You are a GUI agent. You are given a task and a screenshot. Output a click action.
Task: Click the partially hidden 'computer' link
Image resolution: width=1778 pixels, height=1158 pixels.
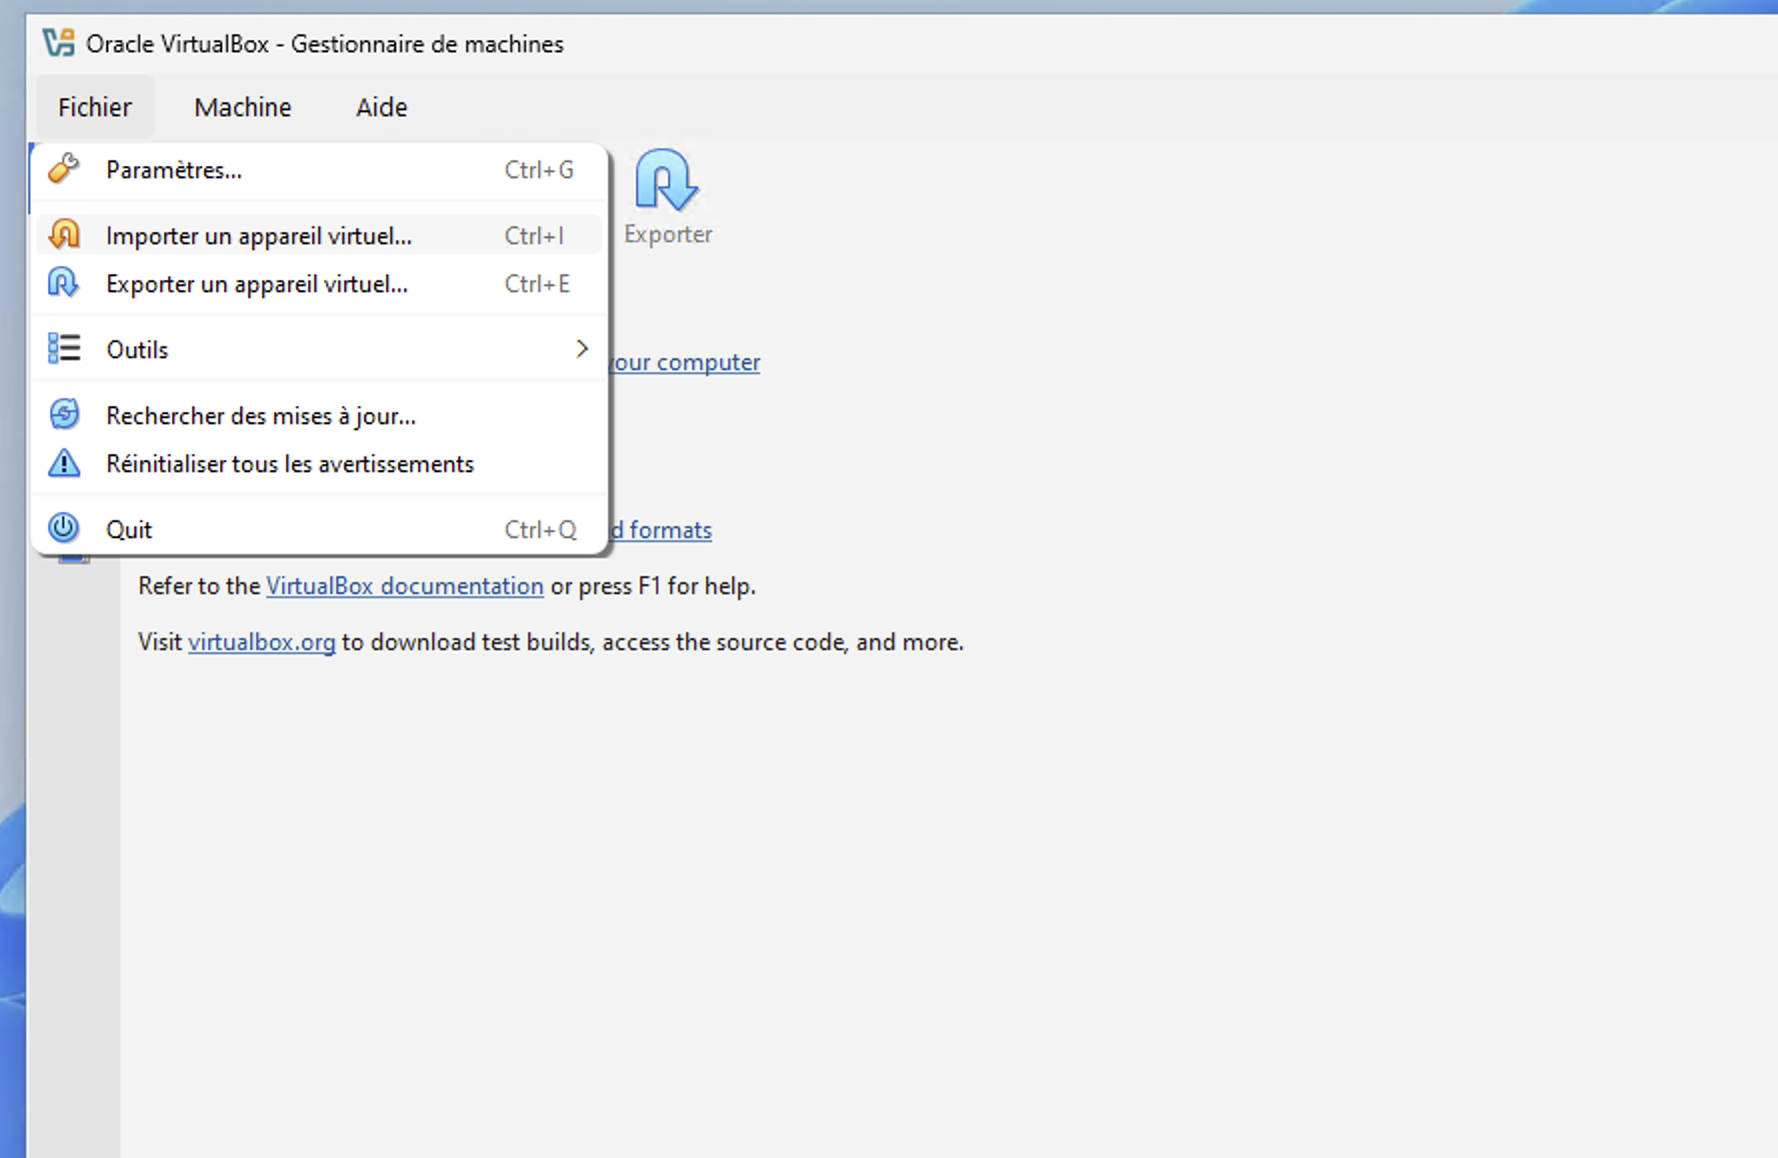tap(686, 362)
